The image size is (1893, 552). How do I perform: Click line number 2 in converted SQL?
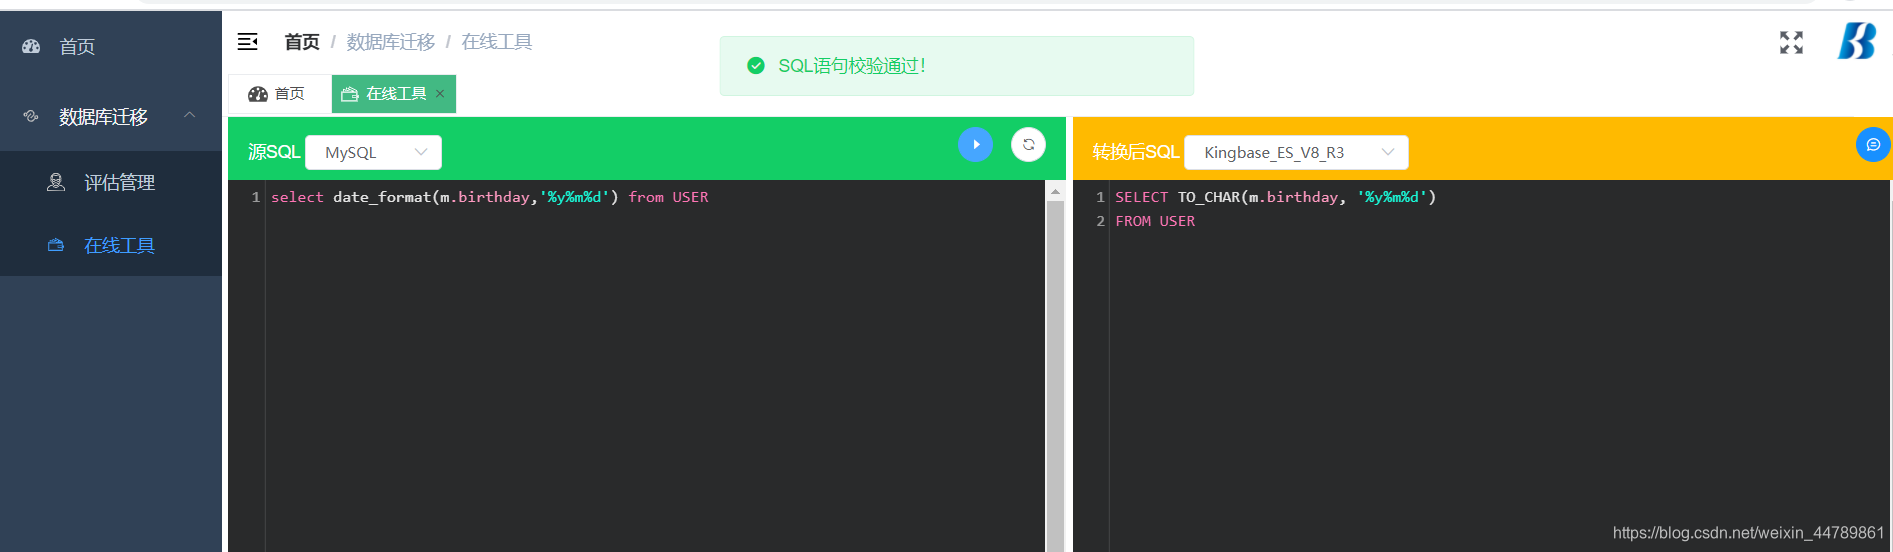[x=1100, y=221]
